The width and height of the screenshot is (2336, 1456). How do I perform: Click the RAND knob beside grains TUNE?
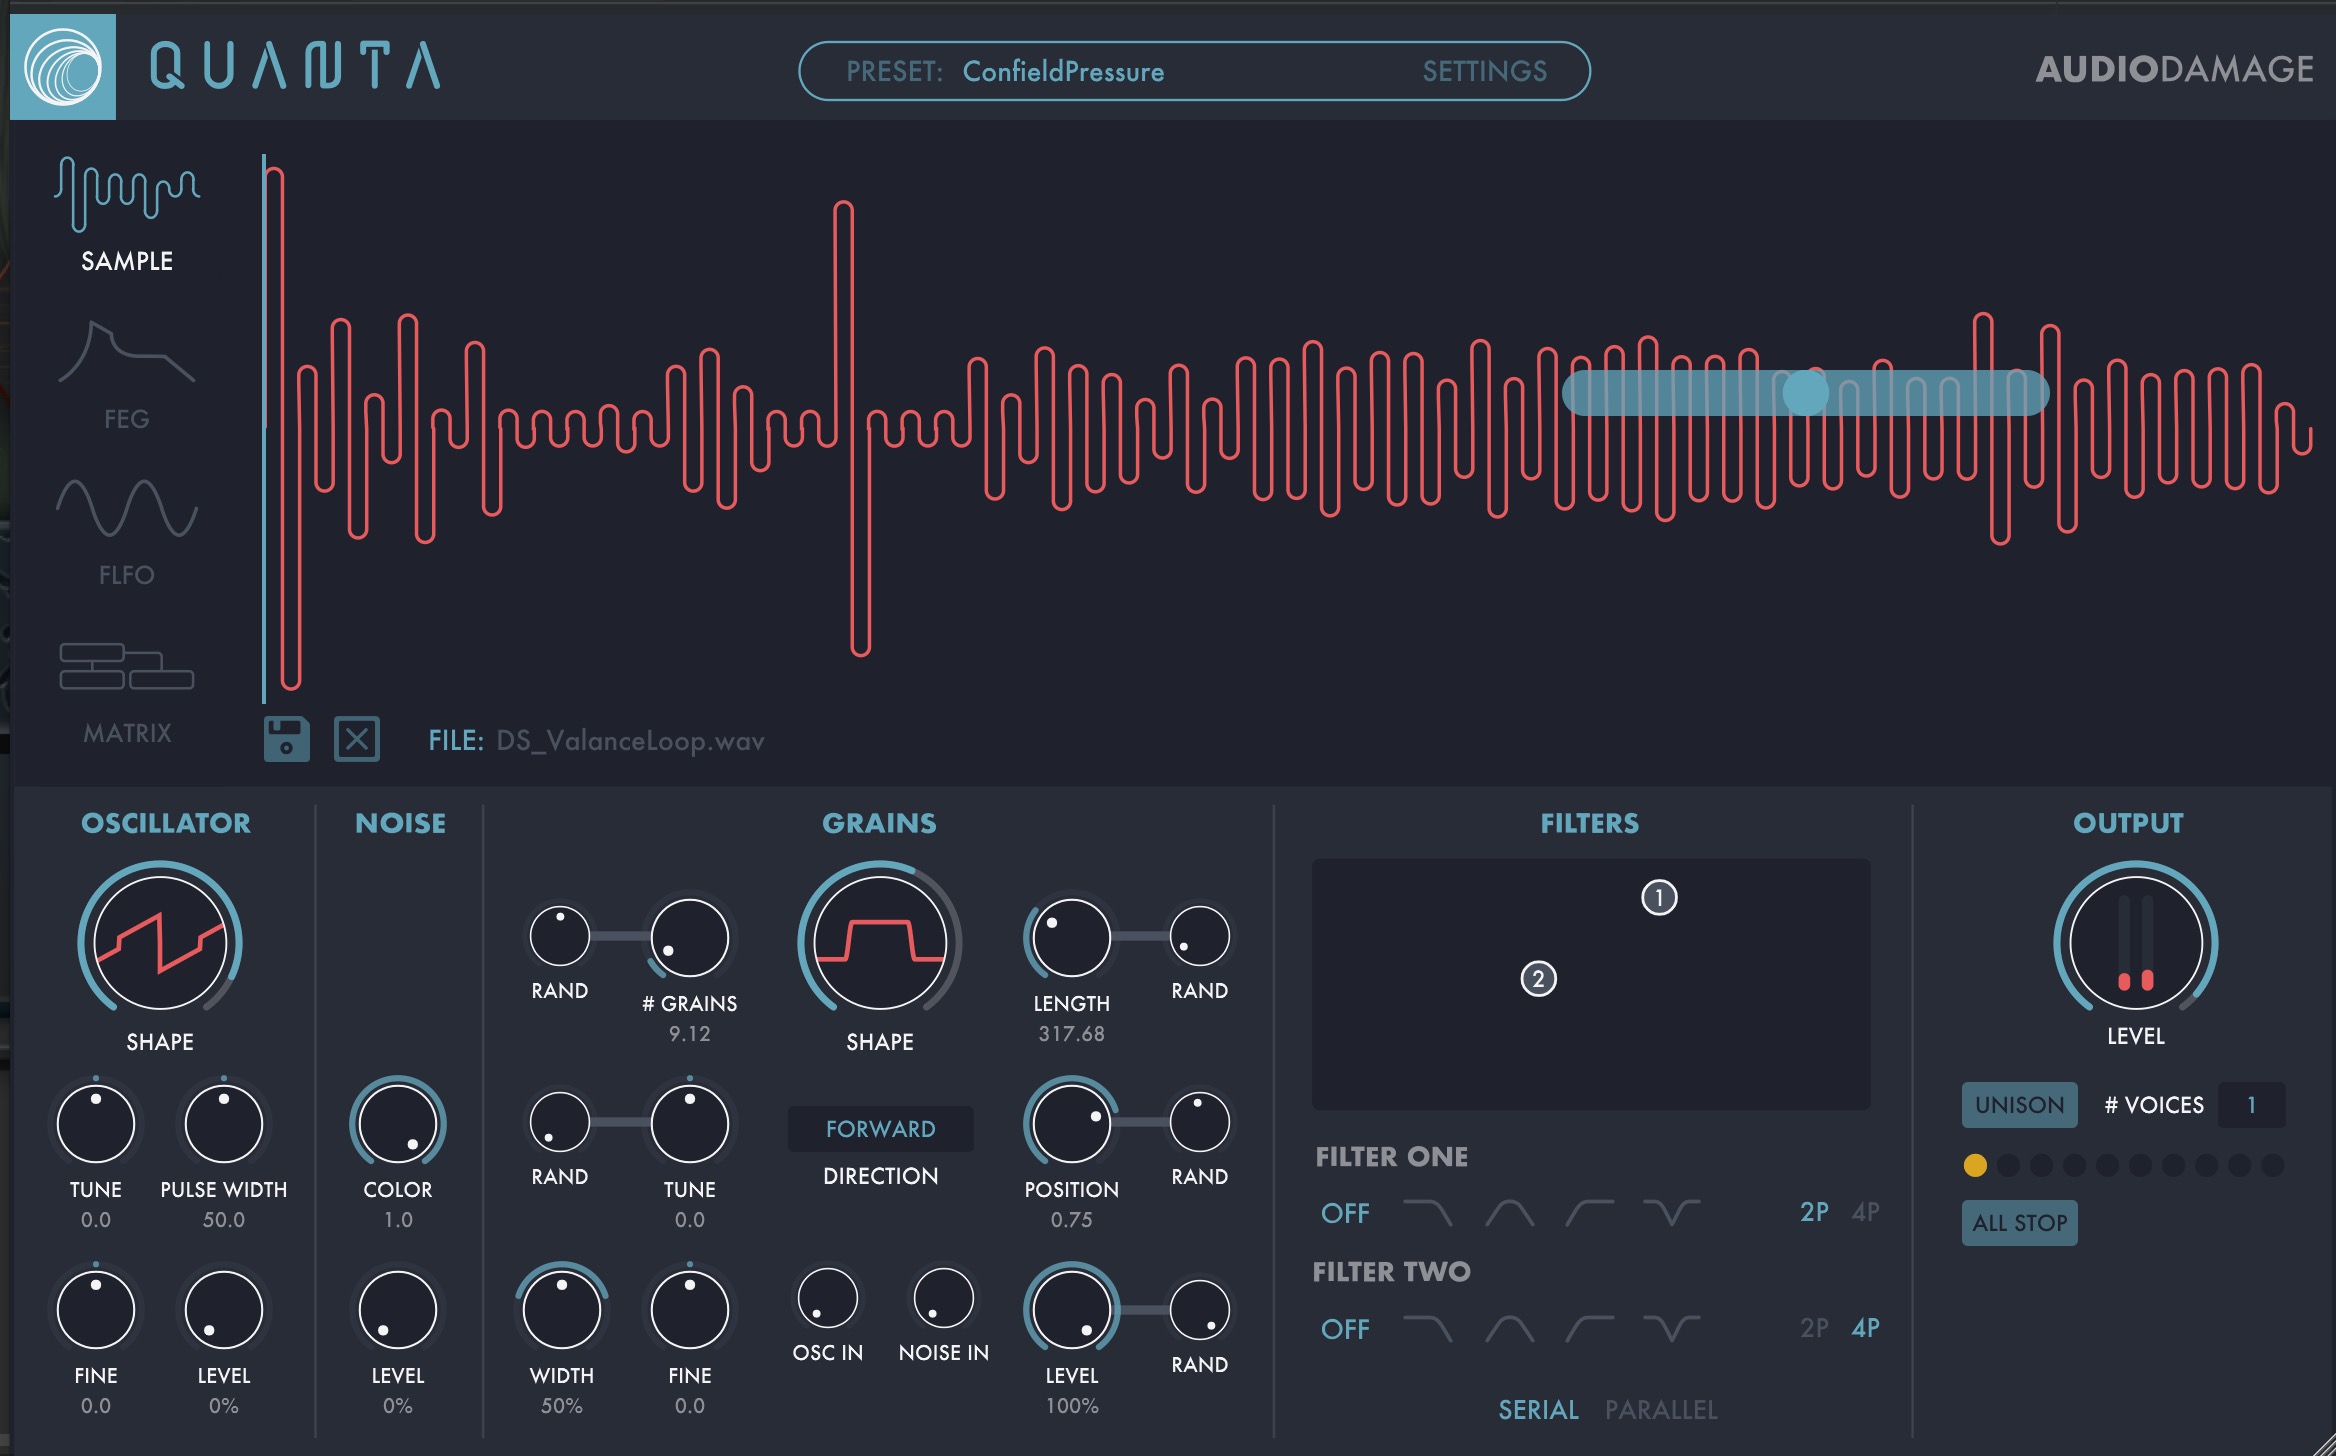click(x=560, y=1122)
